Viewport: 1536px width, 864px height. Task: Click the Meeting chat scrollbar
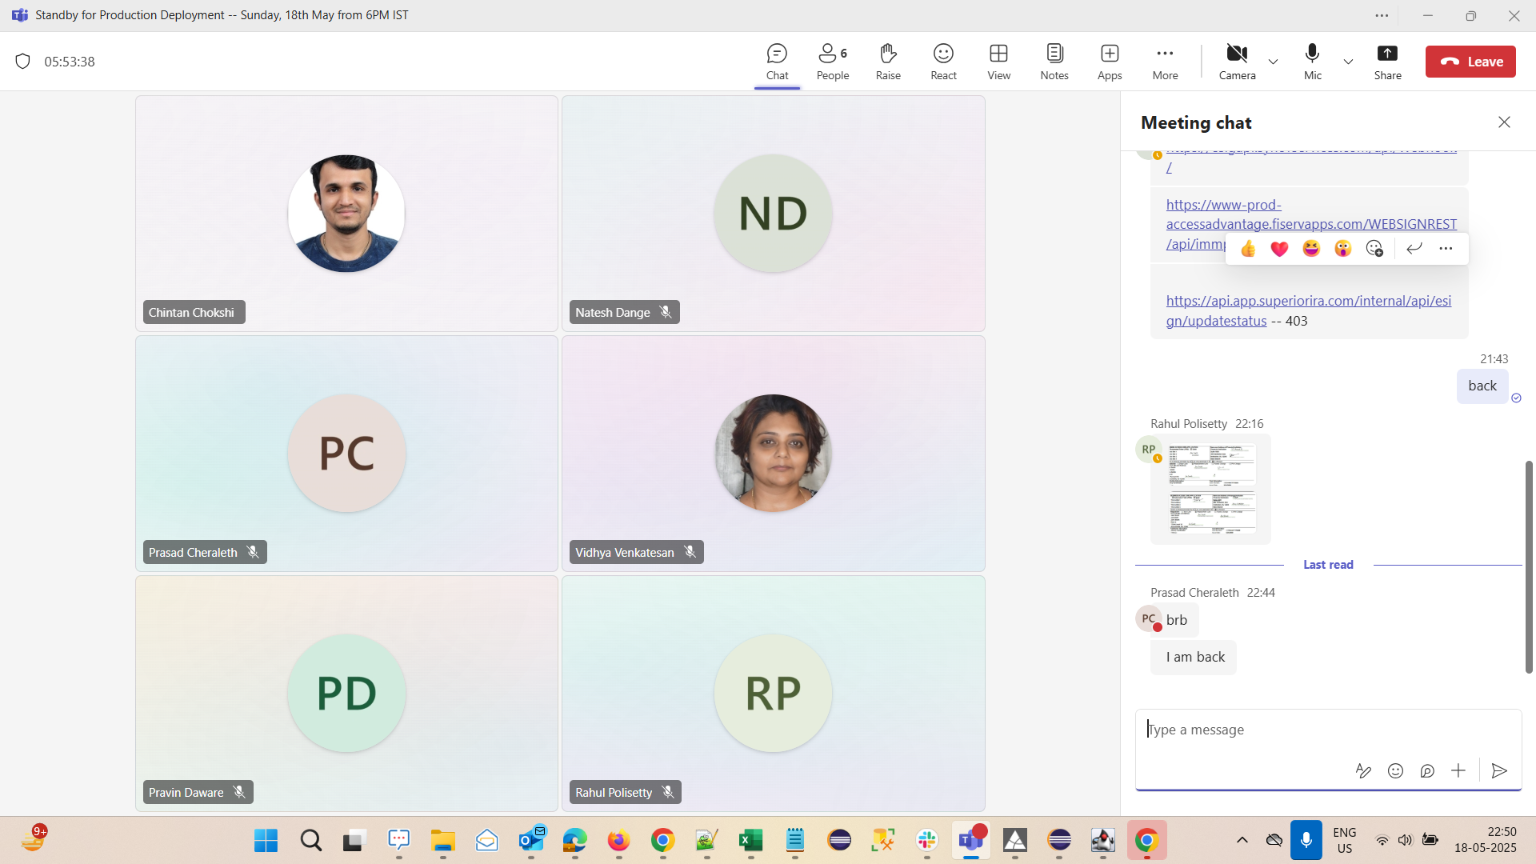pos(1528,567)
